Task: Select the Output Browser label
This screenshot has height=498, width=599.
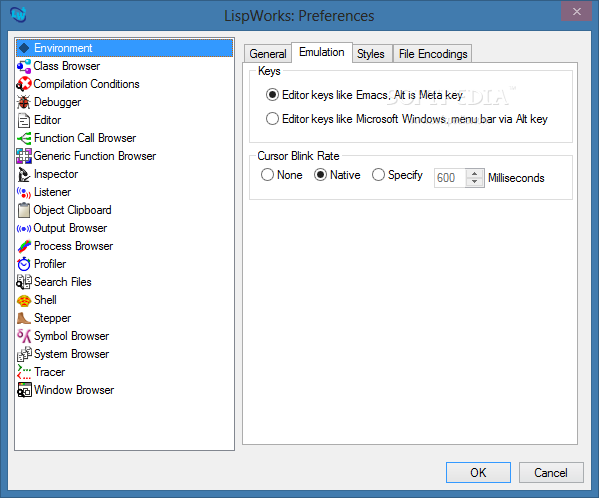Action: [x=70, y=228]
